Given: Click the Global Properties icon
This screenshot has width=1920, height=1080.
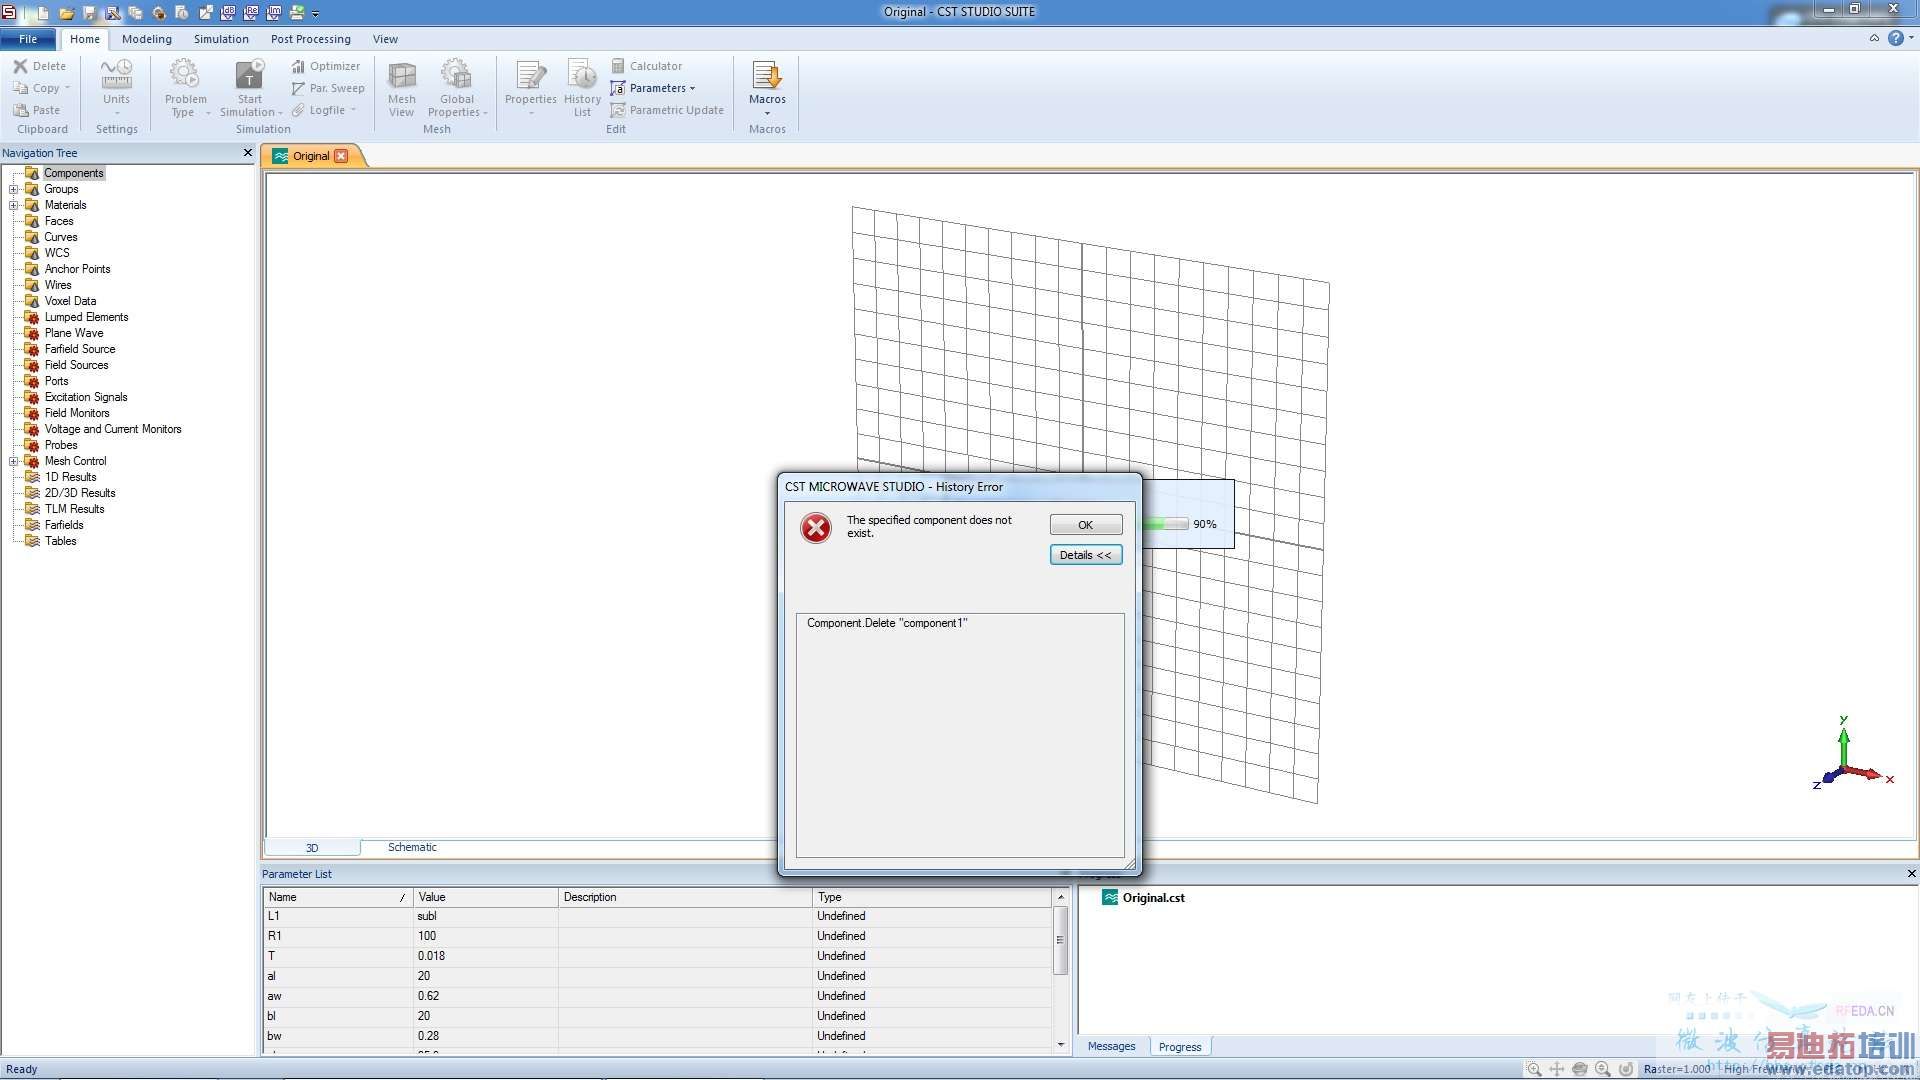Looking at the screenshot, I should click(457, 74).
